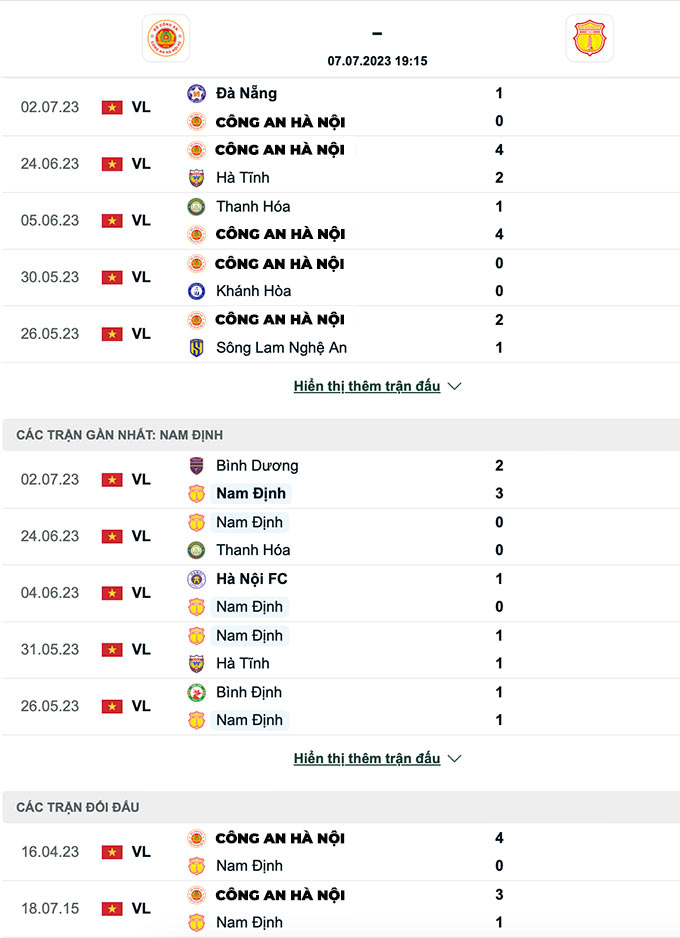Open the 16.04.23 head-to-head match row
The width and height of the screenshot is (680, 938).
pyautogui.click(x=340, y=852)
